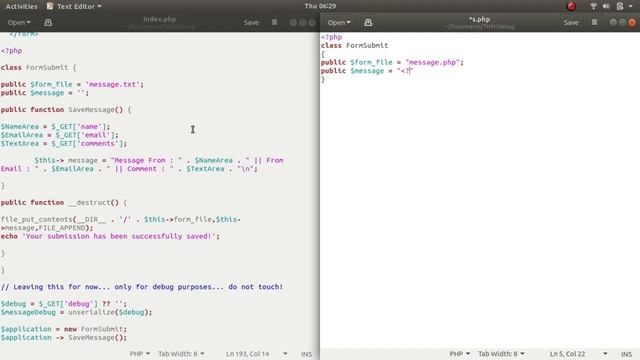The width and height of the screenshot is (640, 360).
Task: Click the battery status icon
Action: coord(620,6)
